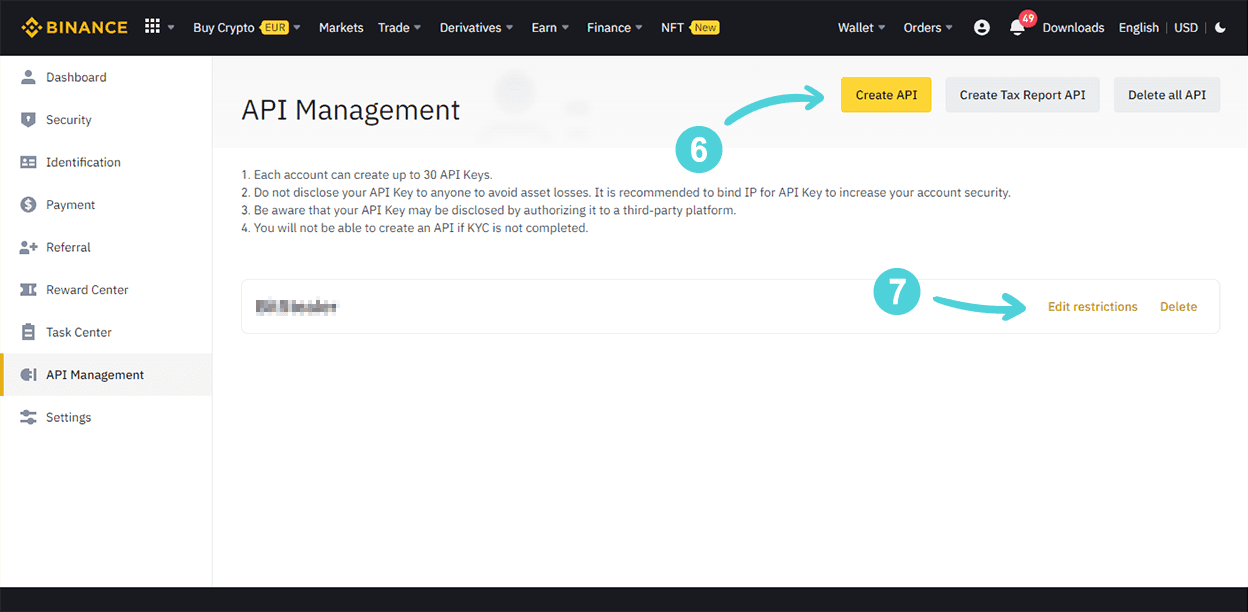Select the Security sidebar icon
Image resolution: width=1248 pixels, height=612 pixels.
[29, 119]
